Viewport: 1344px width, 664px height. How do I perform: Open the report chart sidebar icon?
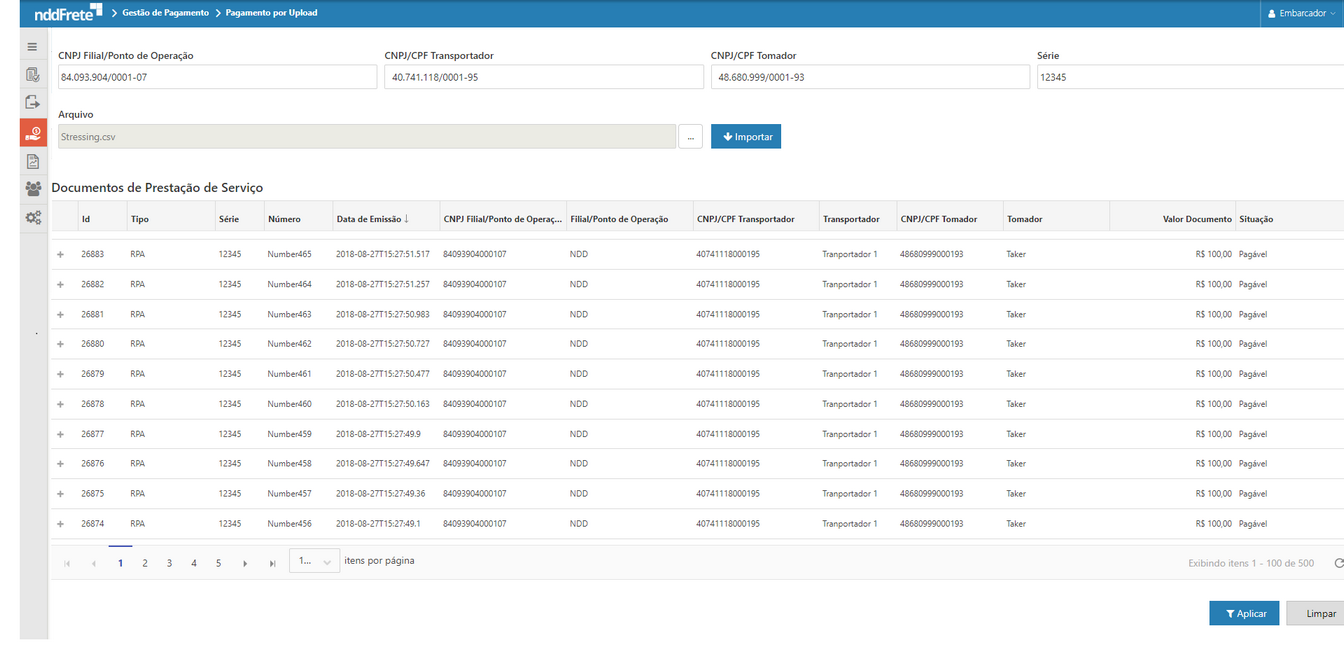tap(32, 161)
